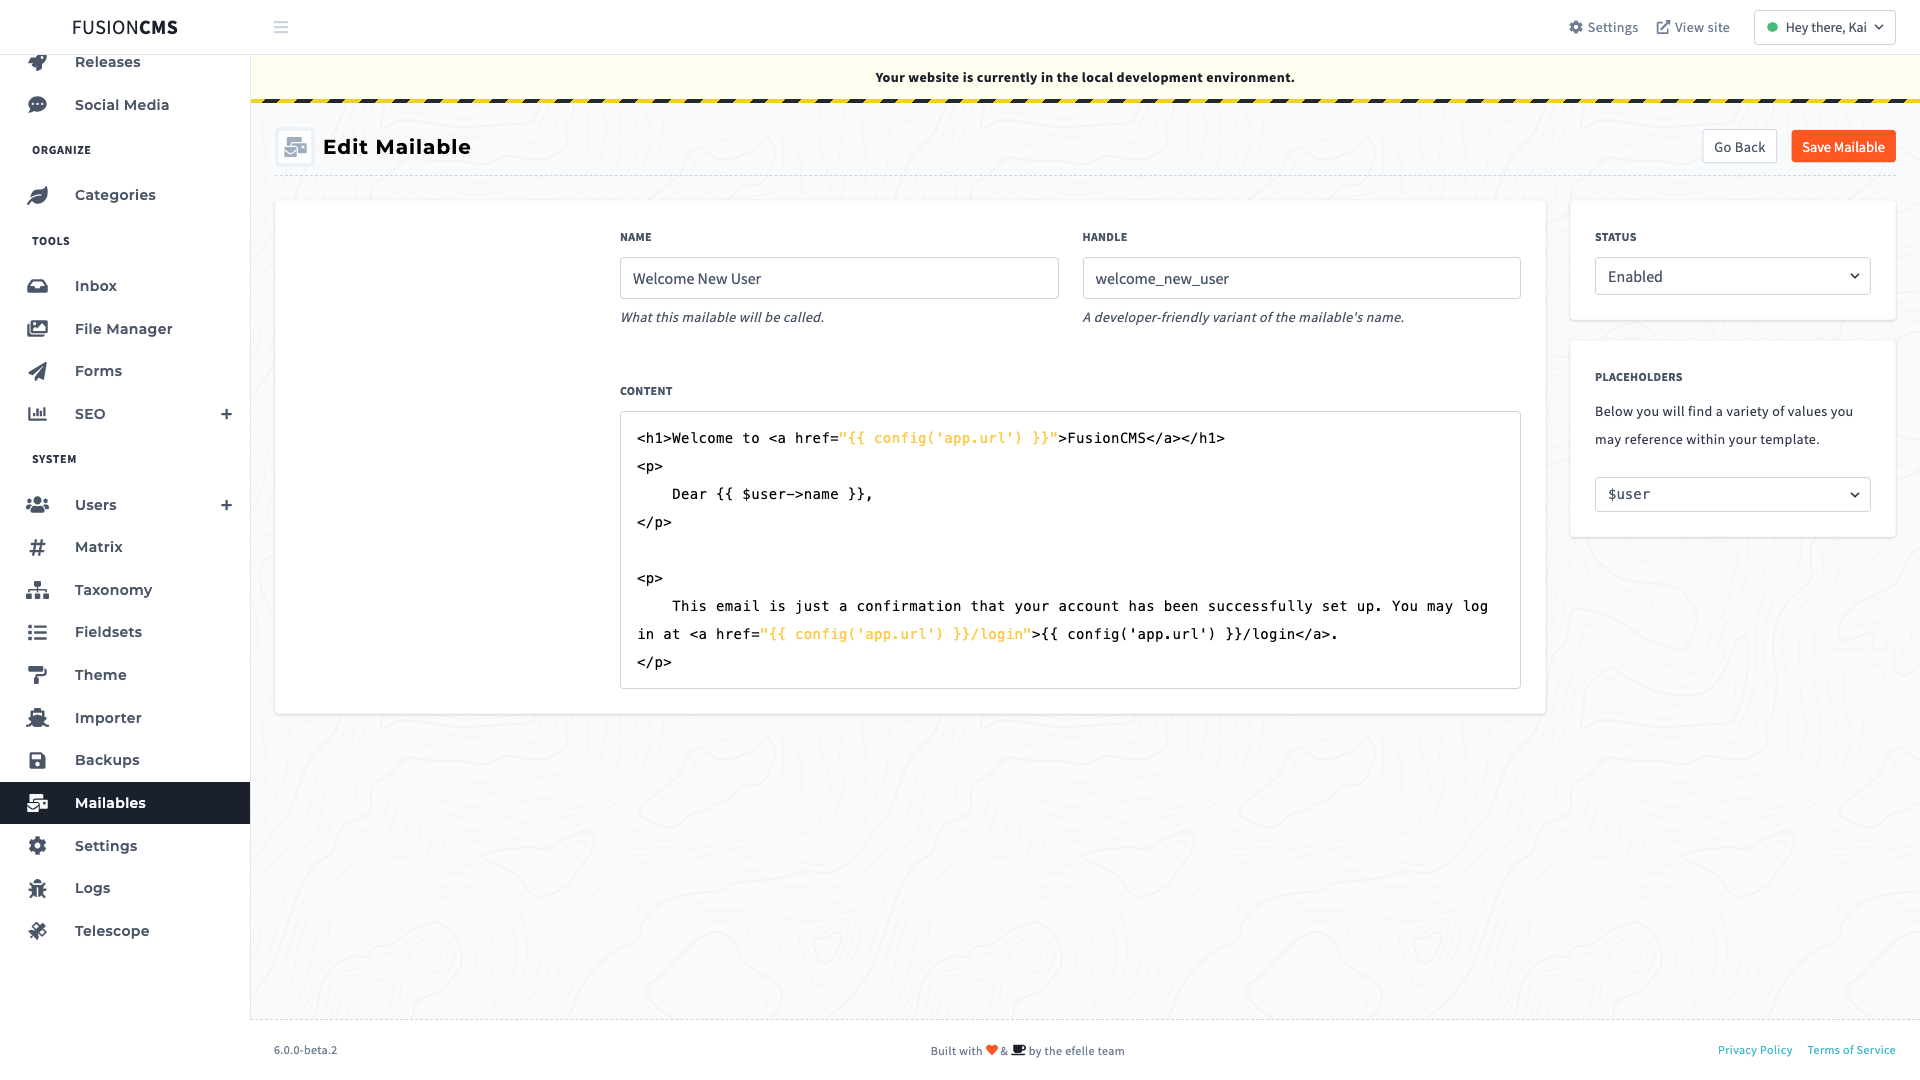Click the Categories leaf icon
1920x1080 pixels.
[x=37, y=195]
